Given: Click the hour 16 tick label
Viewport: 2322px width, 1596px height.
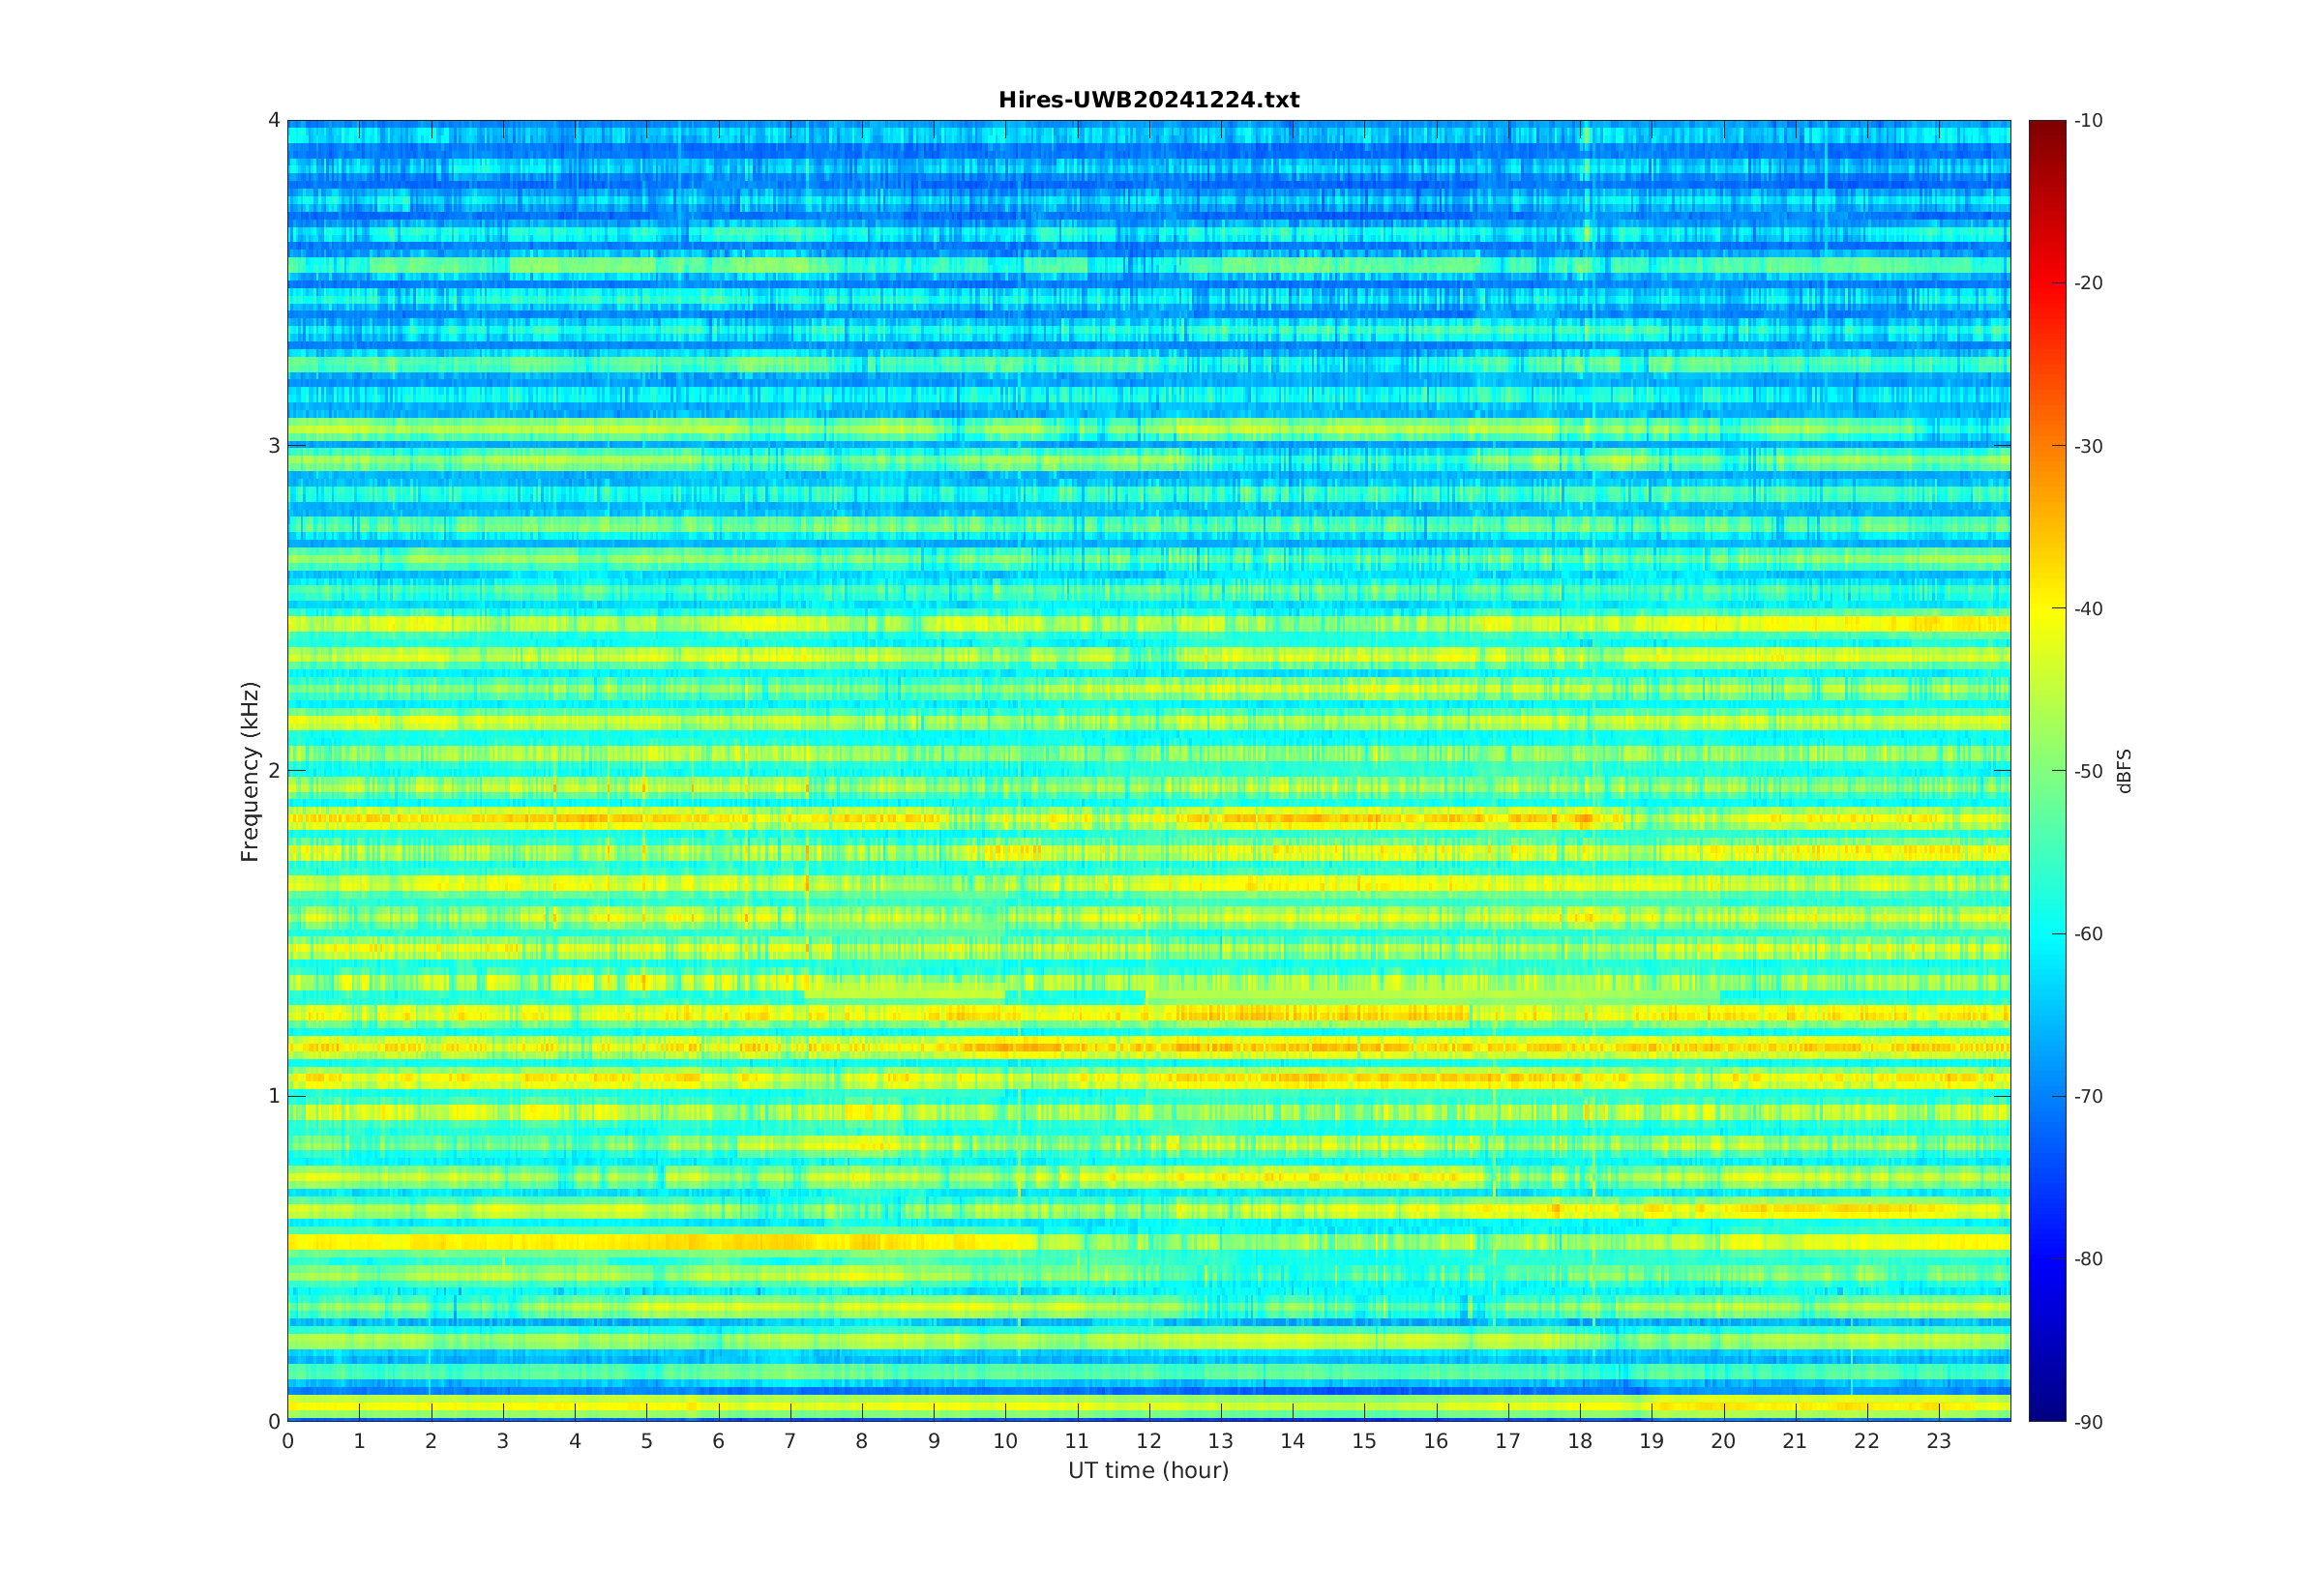Looking at the screenshot, I should click(x=1436, y=1441).
